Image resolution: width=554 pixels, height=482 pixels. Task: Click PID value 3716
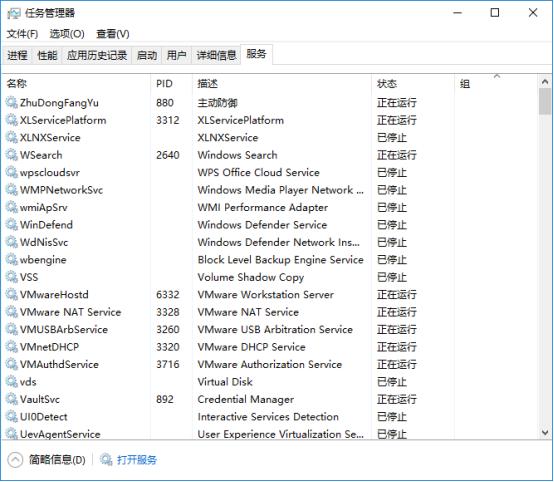tap(168, 364)
